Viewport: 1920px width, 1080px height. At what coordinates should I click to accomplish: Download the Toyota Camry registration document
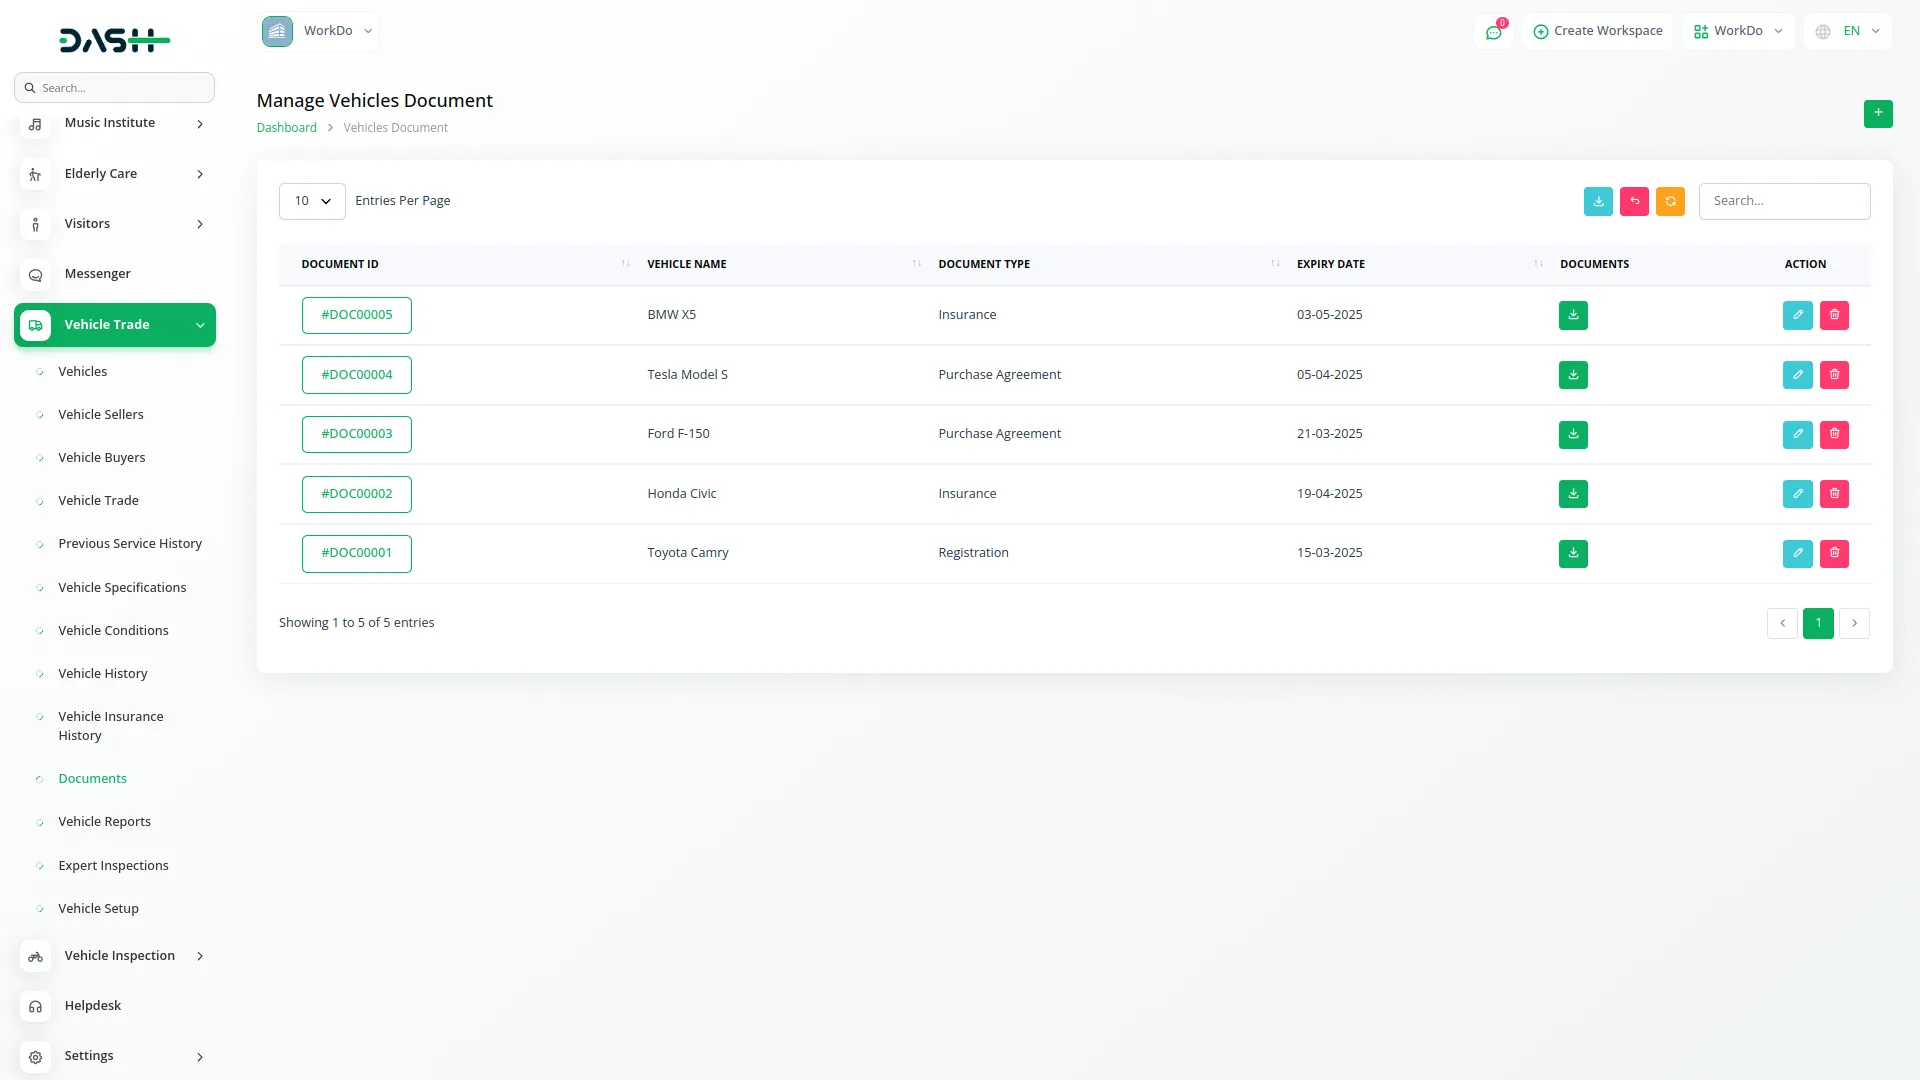point(1573,553)
